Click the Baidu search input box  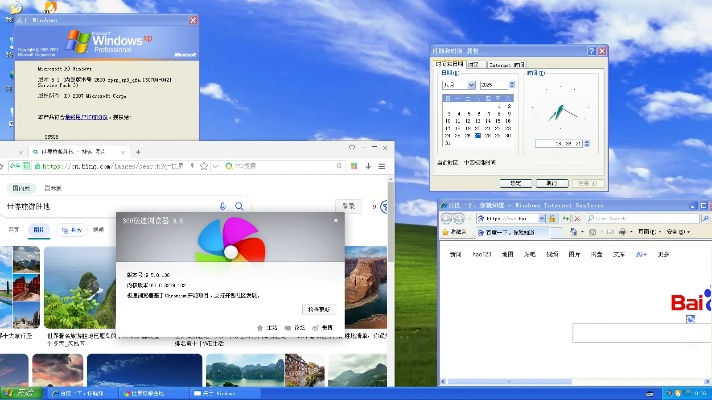tap(642, 333)
